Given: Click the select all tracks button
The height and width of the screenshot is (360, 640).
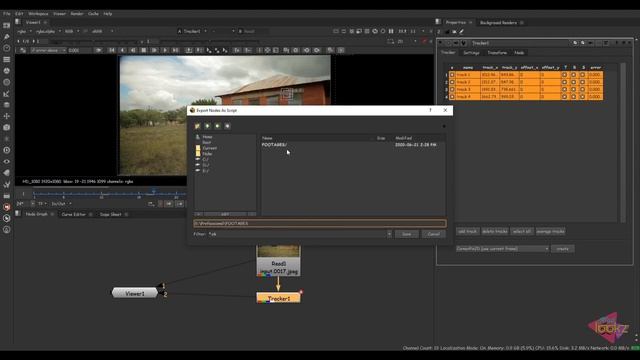Looking at the screenshot, I should tap(522, 231).
